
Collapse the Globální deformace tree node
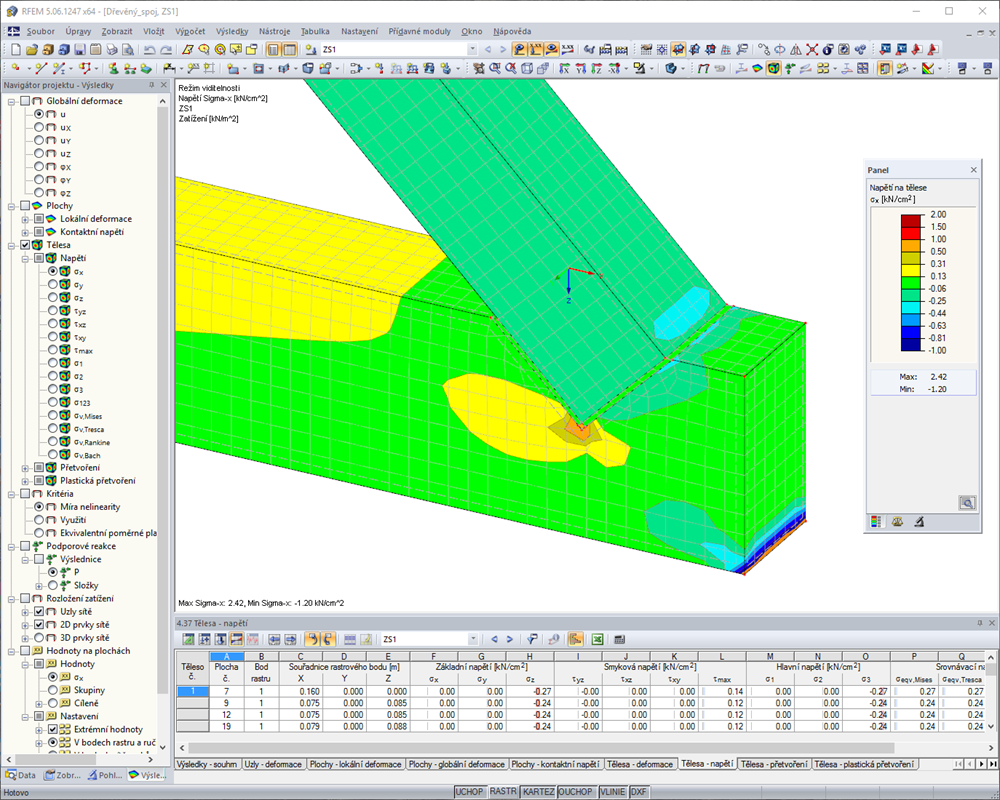(11, 101)
